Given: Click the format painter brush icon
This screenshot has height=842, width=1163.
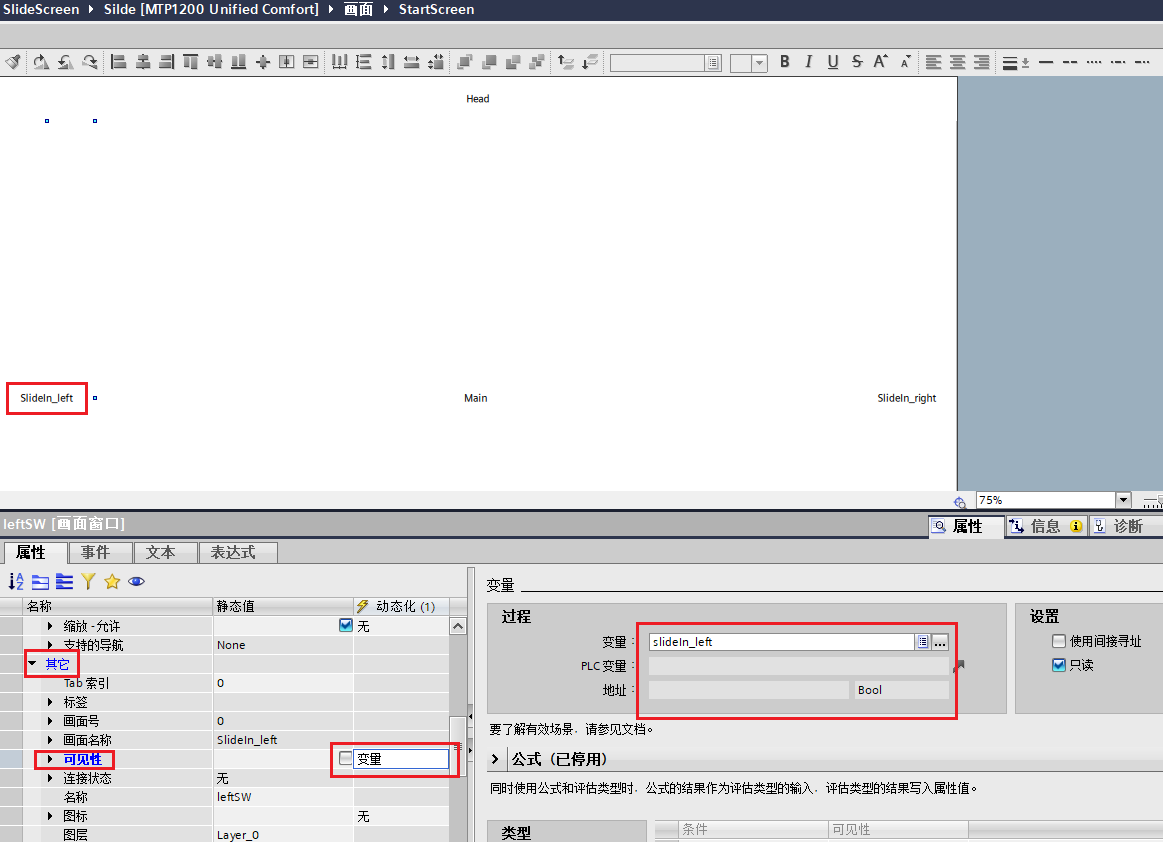Looking at the screenshot, I should [13, 62].
